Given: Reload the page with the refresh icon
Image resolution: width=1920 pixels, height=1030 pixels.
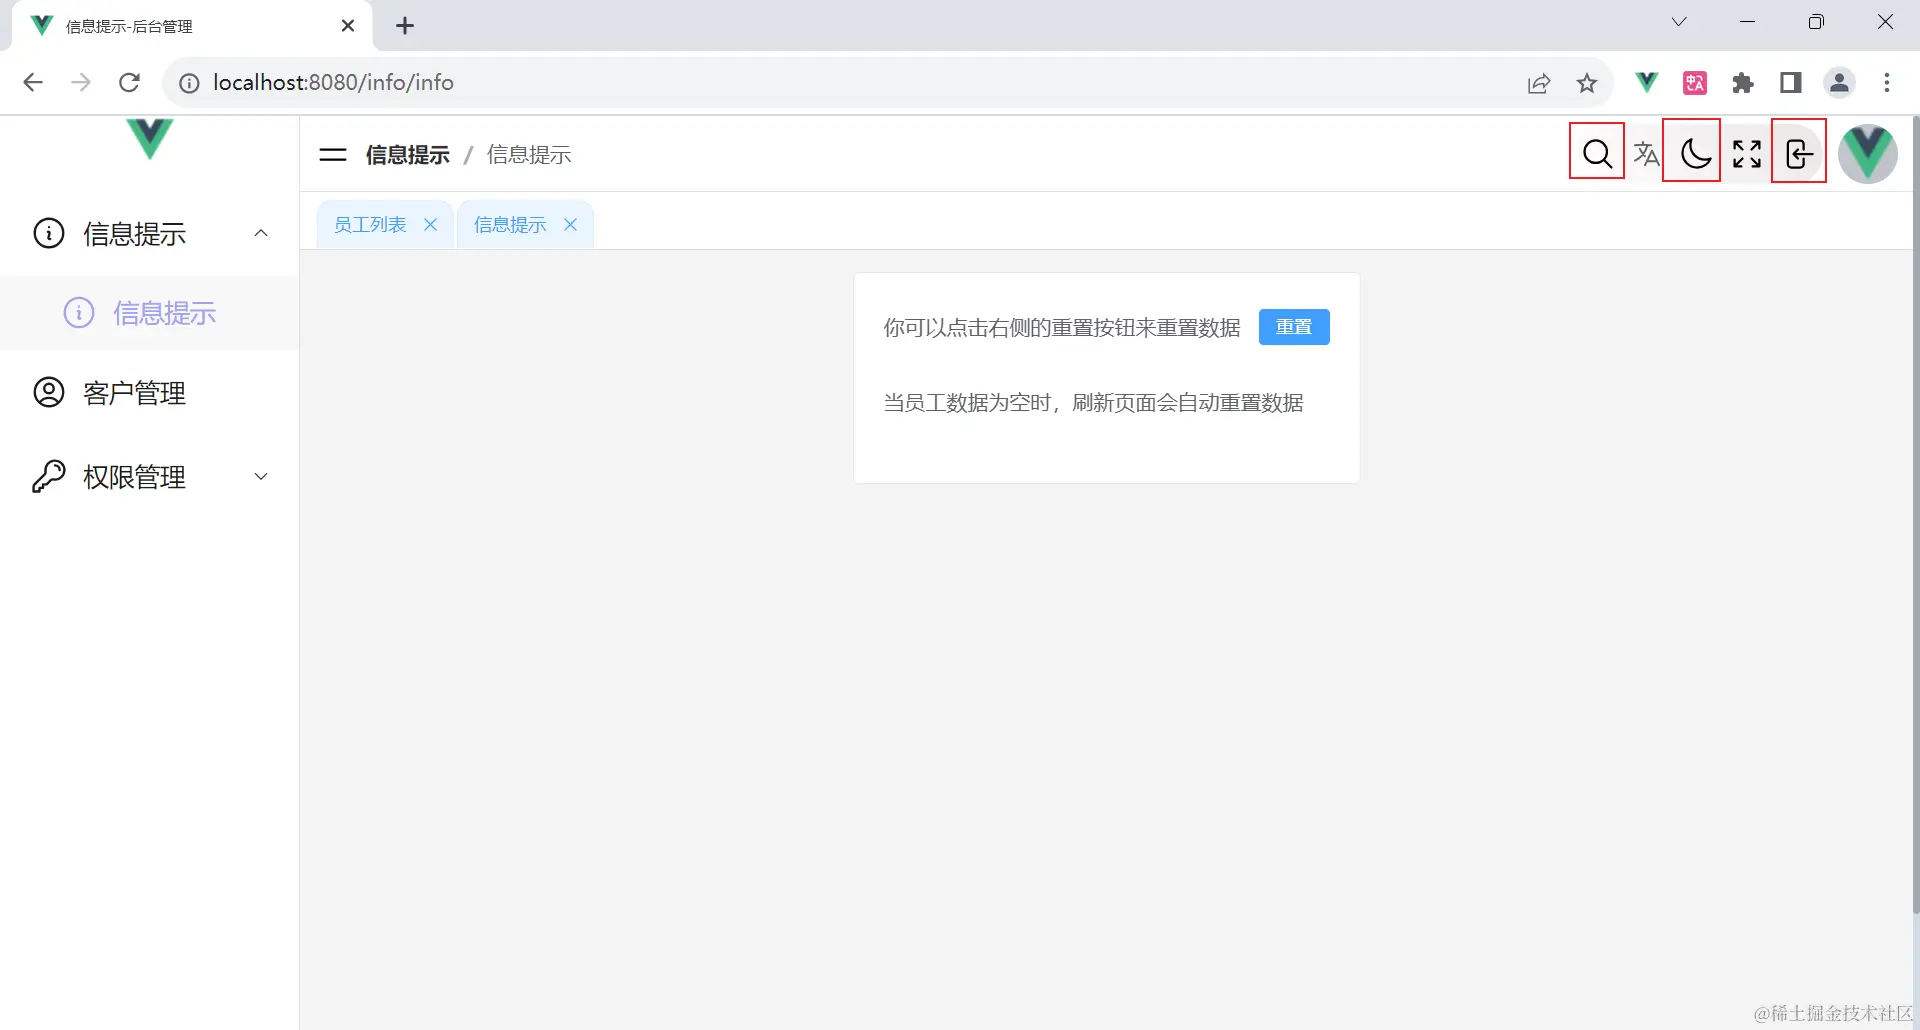Looking at the screenshot, I should pos(129,82).
